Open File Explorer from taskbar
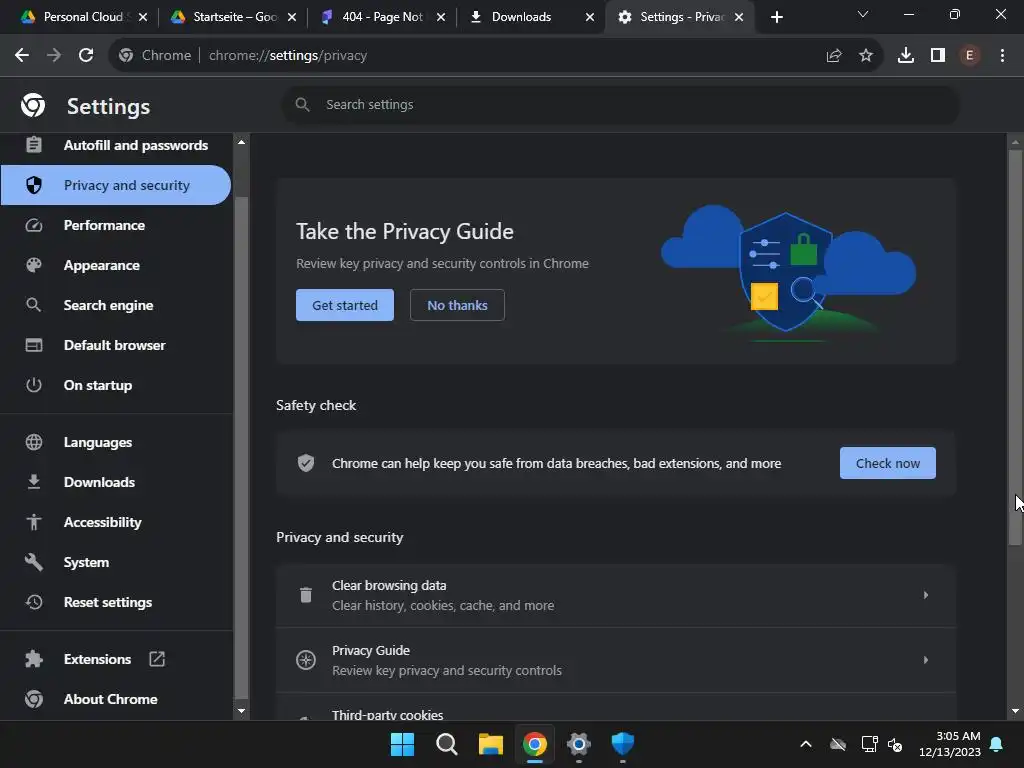 coord(490,744)
